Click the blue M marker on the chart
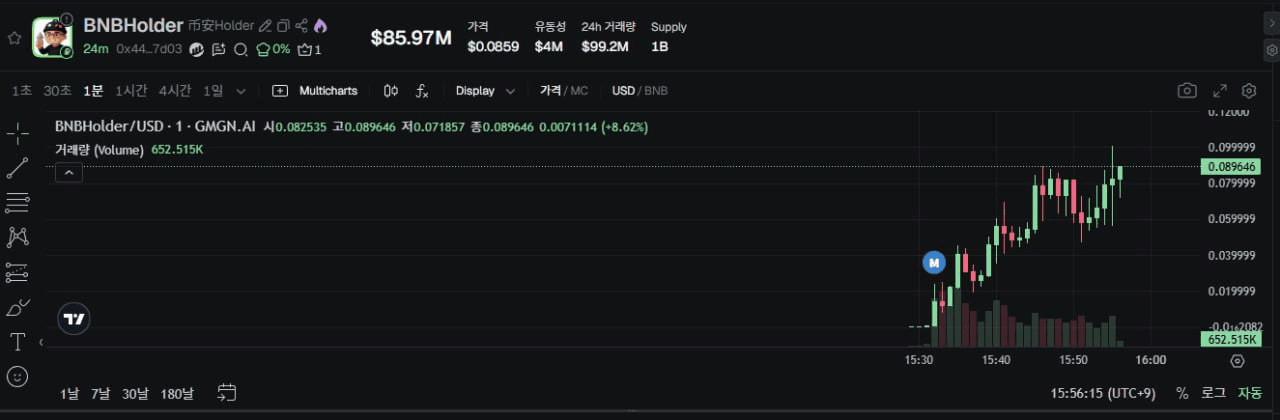 click(933, 263)
